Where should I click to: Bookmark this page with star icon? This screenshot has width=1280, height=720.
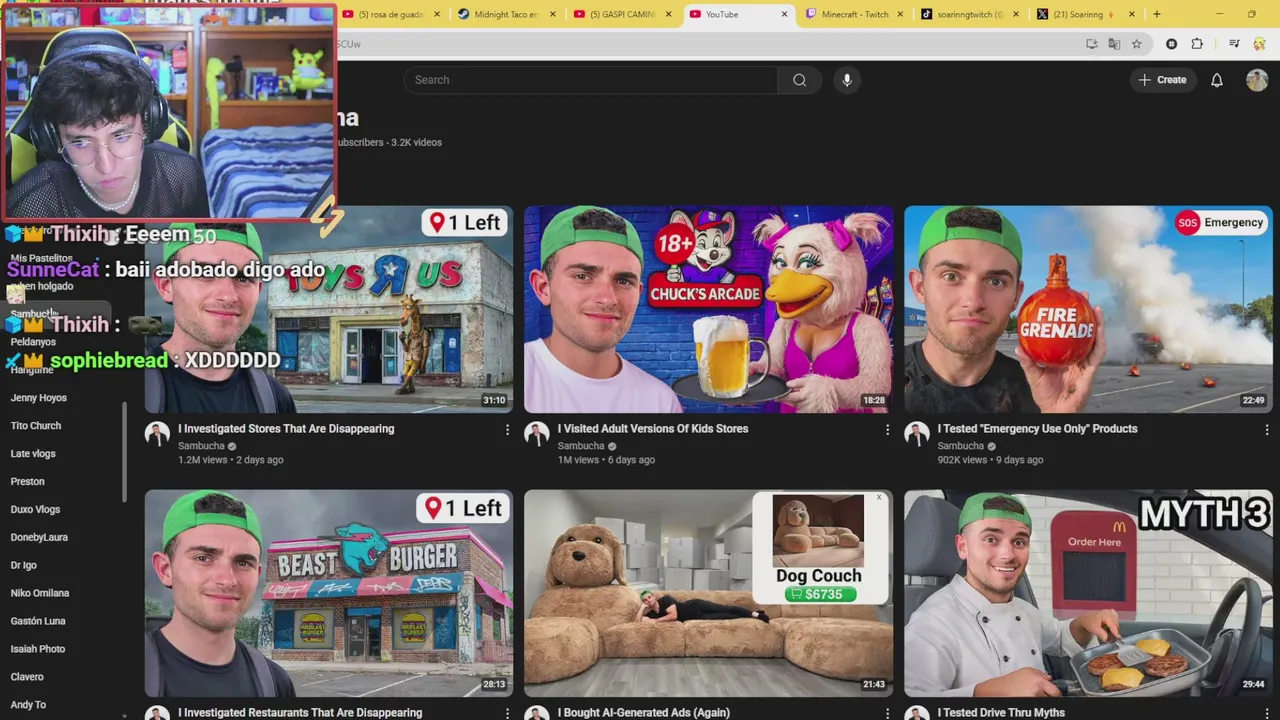(x=1137, y=44)
